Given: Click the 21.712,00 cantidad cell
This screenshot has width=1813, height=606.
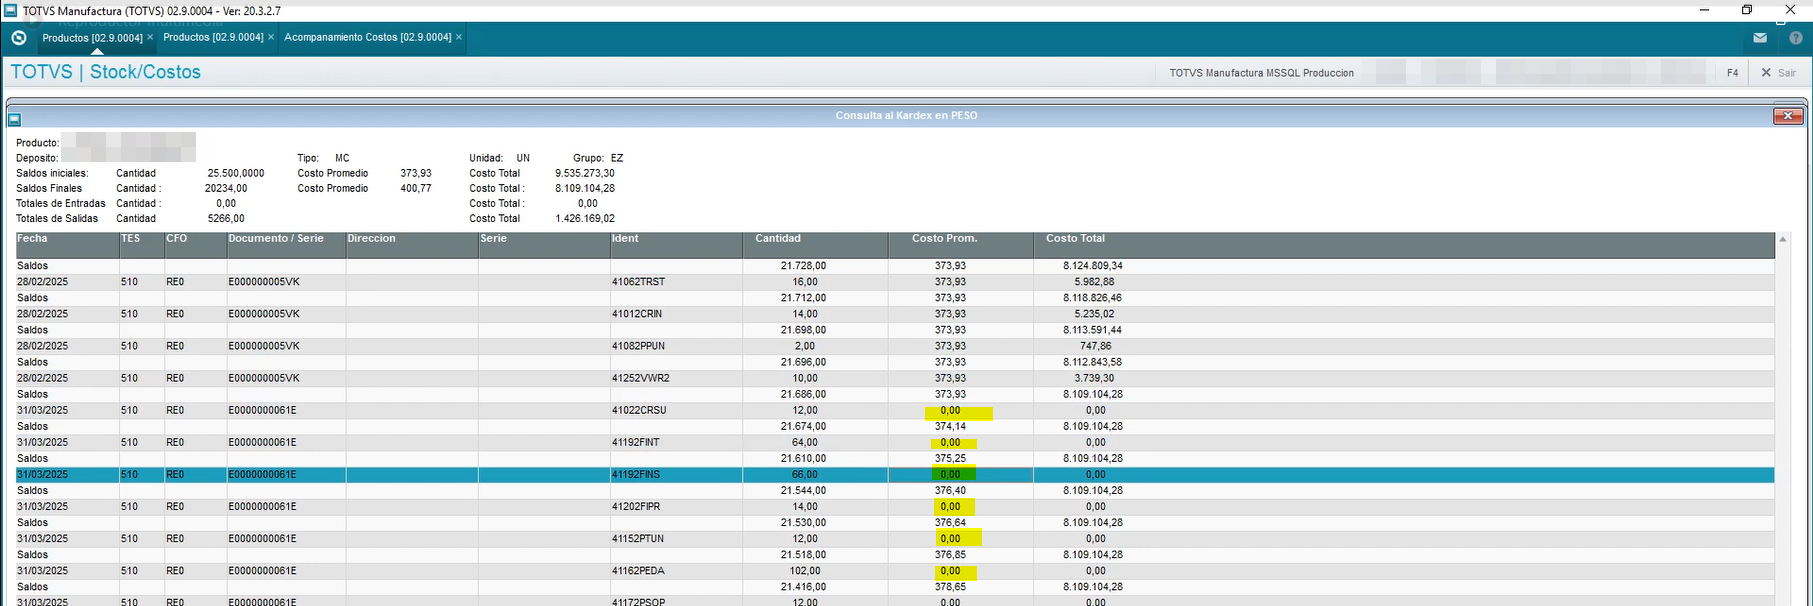Looking at the screenshot, I should [803, 298].
